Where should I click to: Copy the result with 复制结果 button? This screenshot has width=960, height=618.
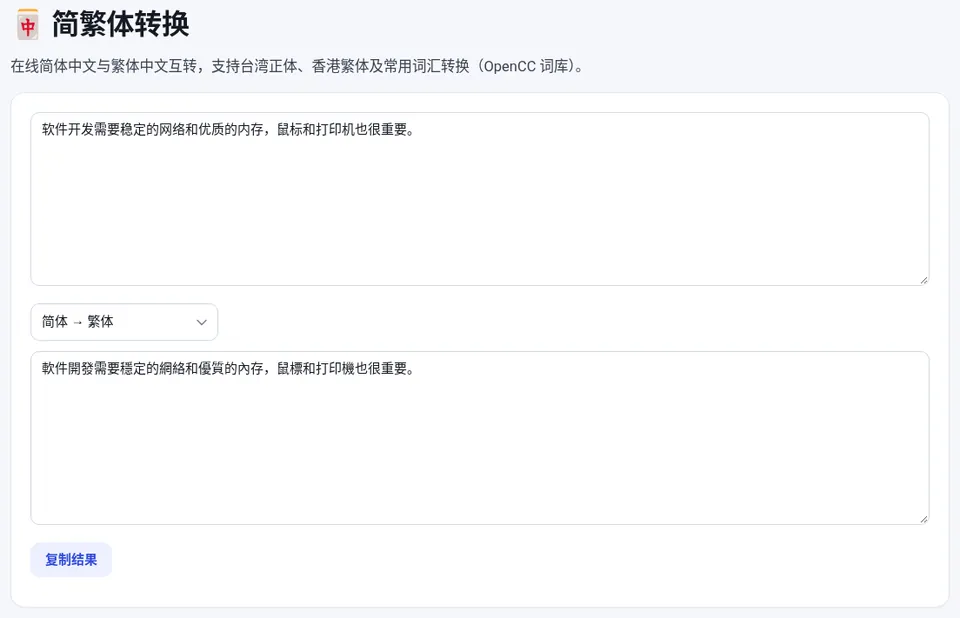[71, 560]
